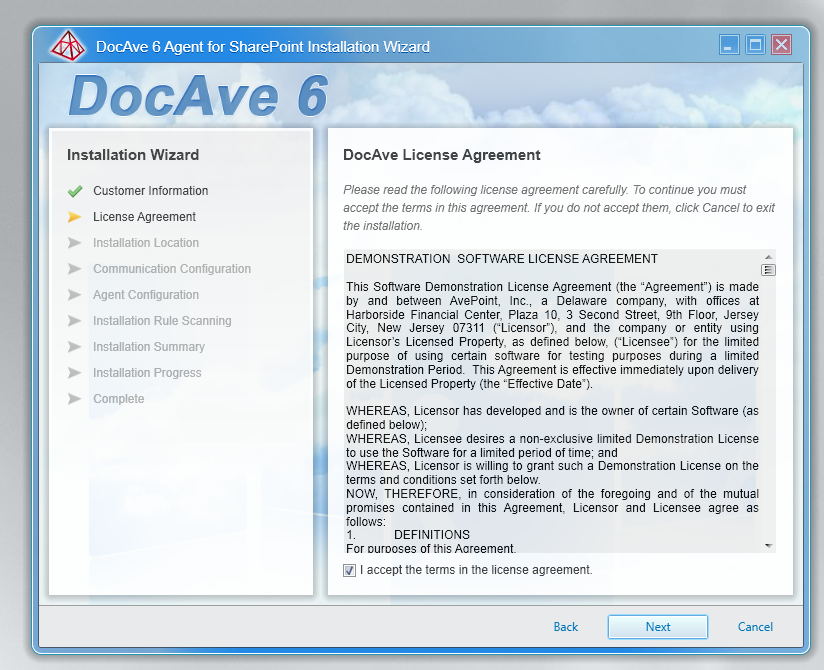
Task: Select the Communication Configuration step
Action: pyautogui.click(x=171, y=268)
